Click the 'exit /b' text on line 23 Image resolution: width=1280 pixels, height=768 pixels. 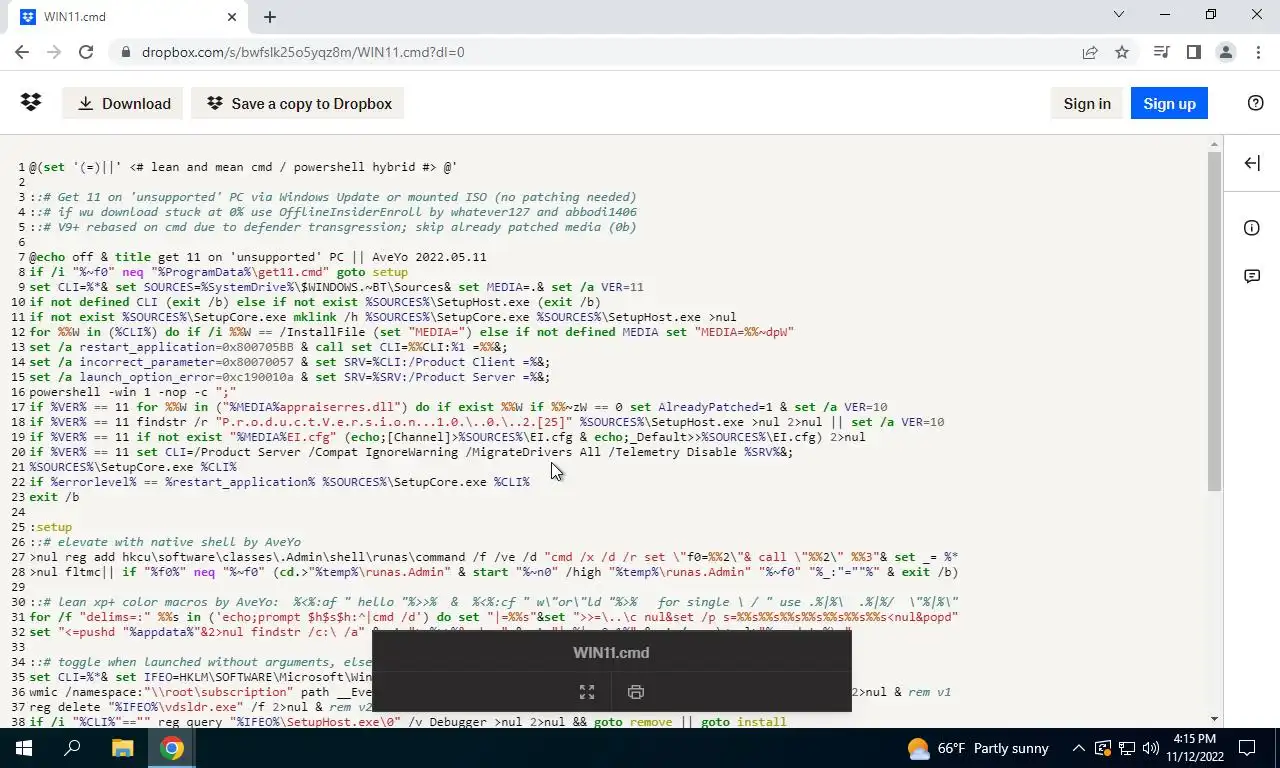(54, 497)
